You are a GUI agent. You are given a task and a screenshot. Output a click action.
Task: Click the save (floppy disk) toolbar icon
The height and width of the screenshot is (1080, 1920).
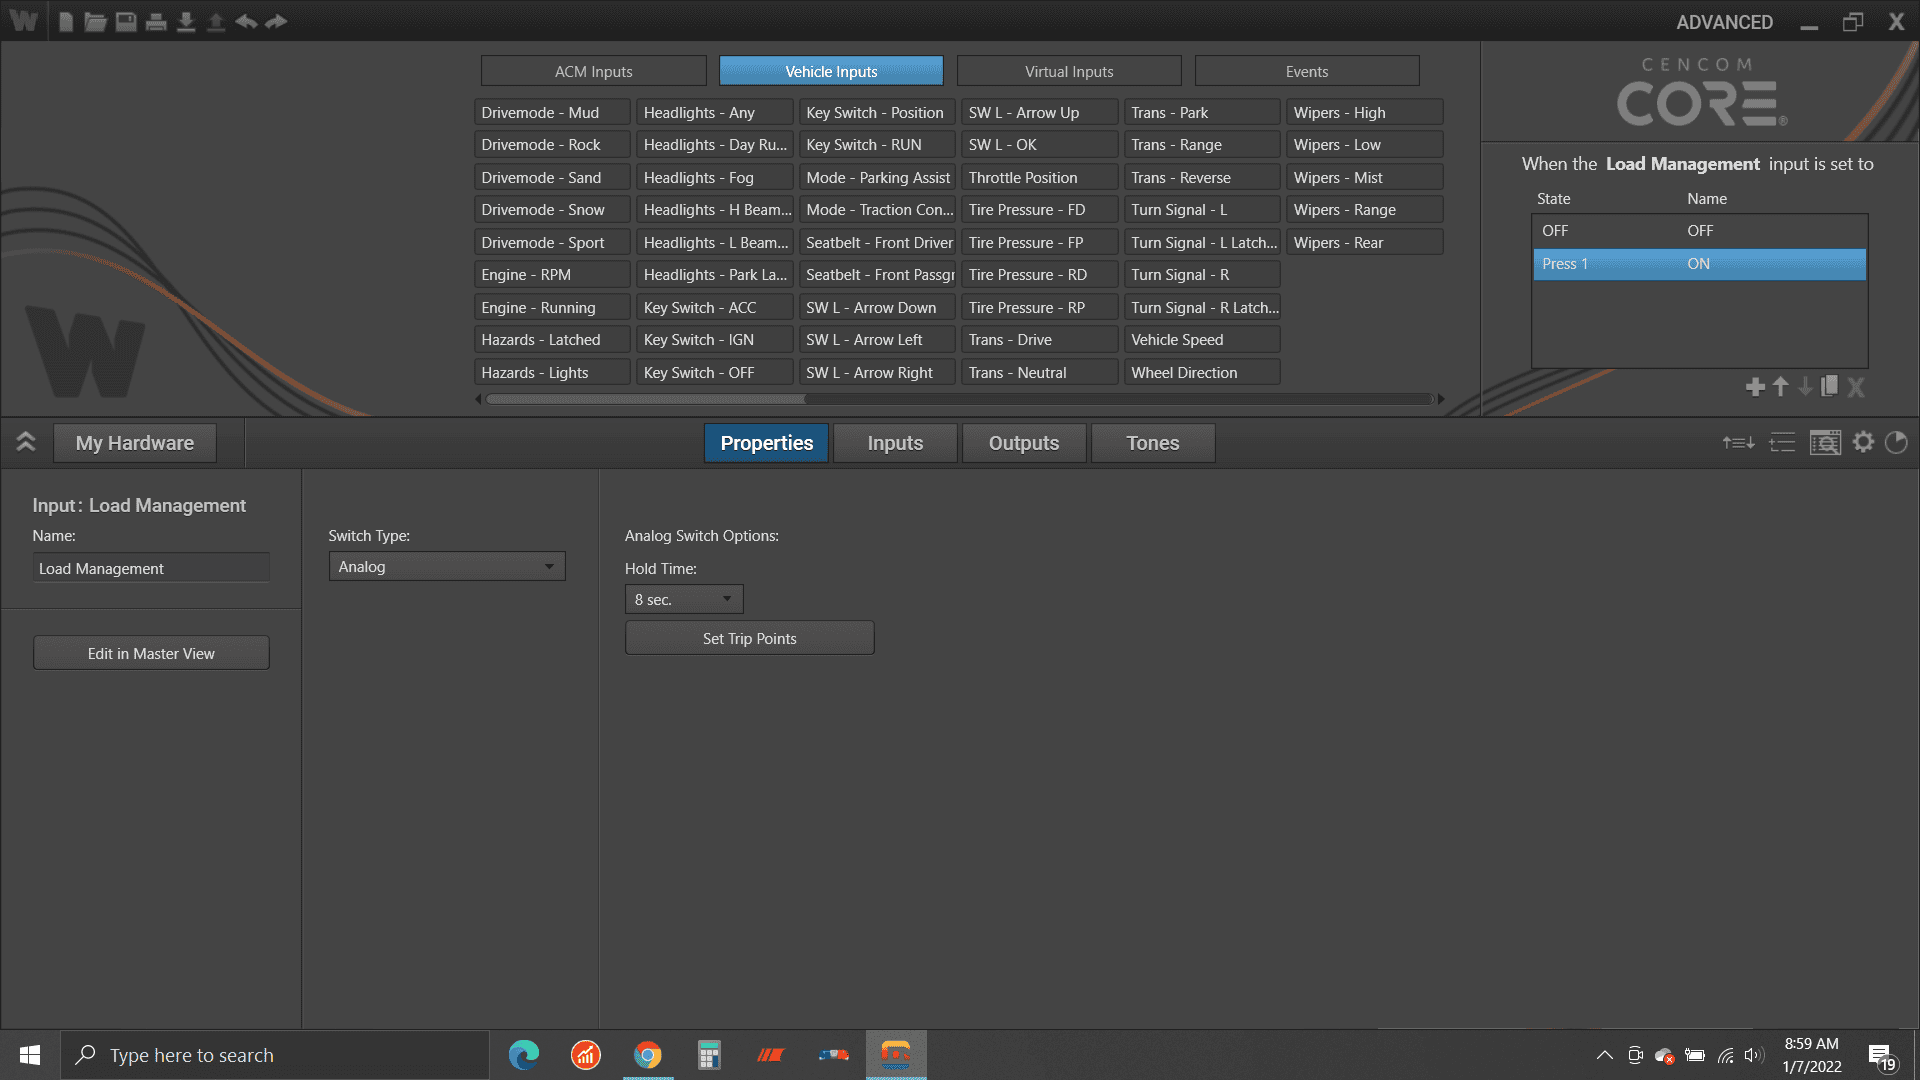(x=126, y=21)
